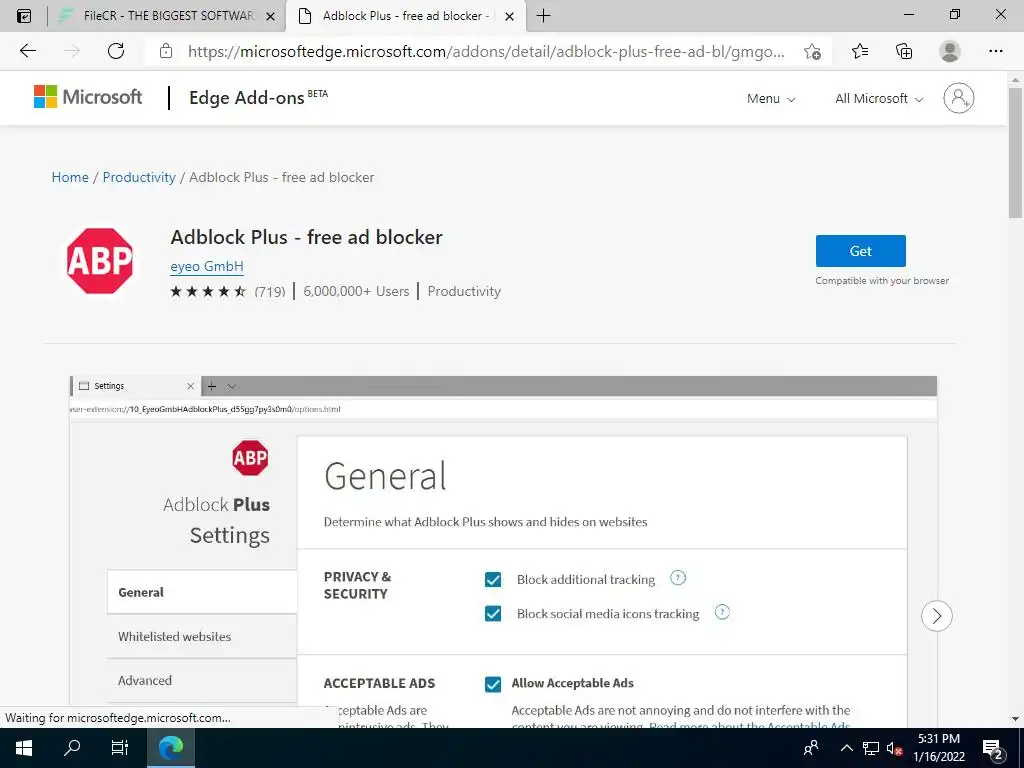
Task: Click help icon beside Block additional tracking
Action: point(678,578)
